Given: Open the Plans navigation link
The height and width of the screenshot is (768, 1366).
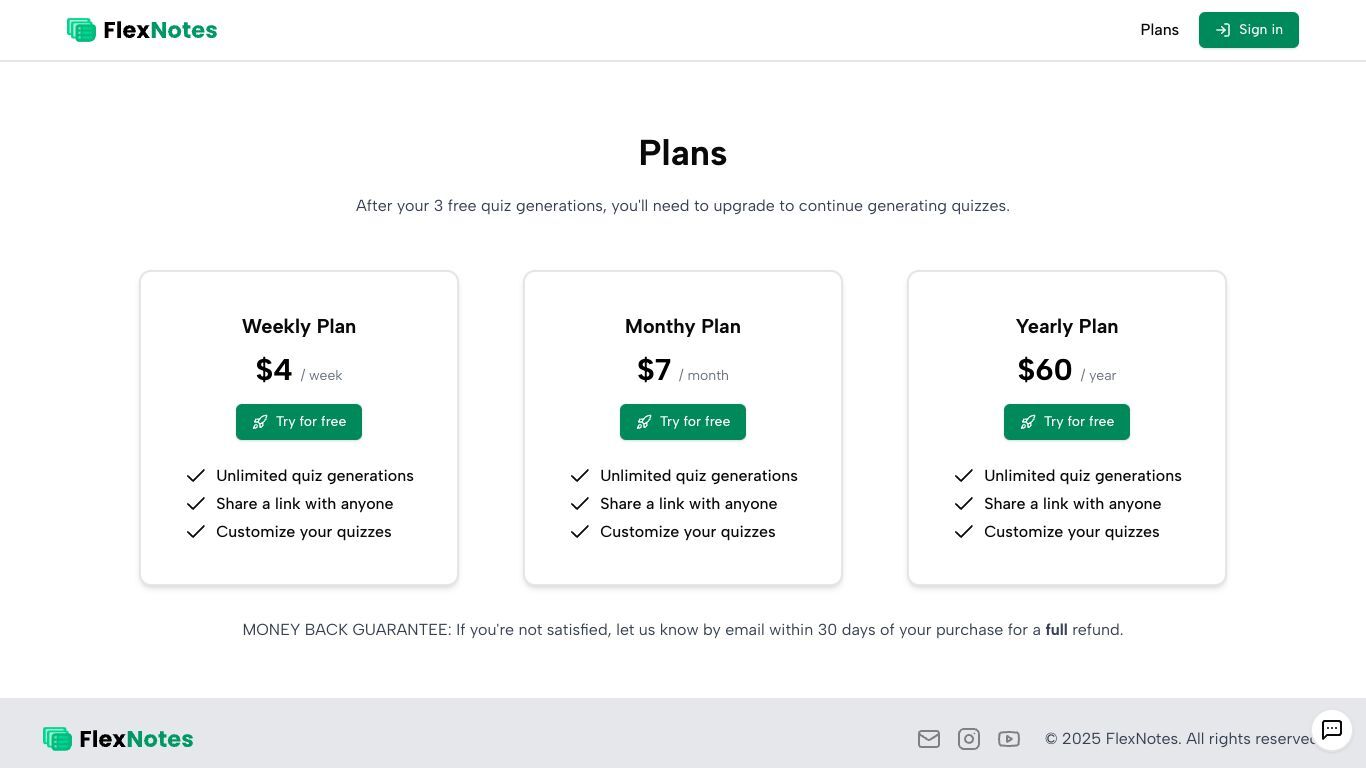Looking at the screenshot, I should tap(1159, 30).
